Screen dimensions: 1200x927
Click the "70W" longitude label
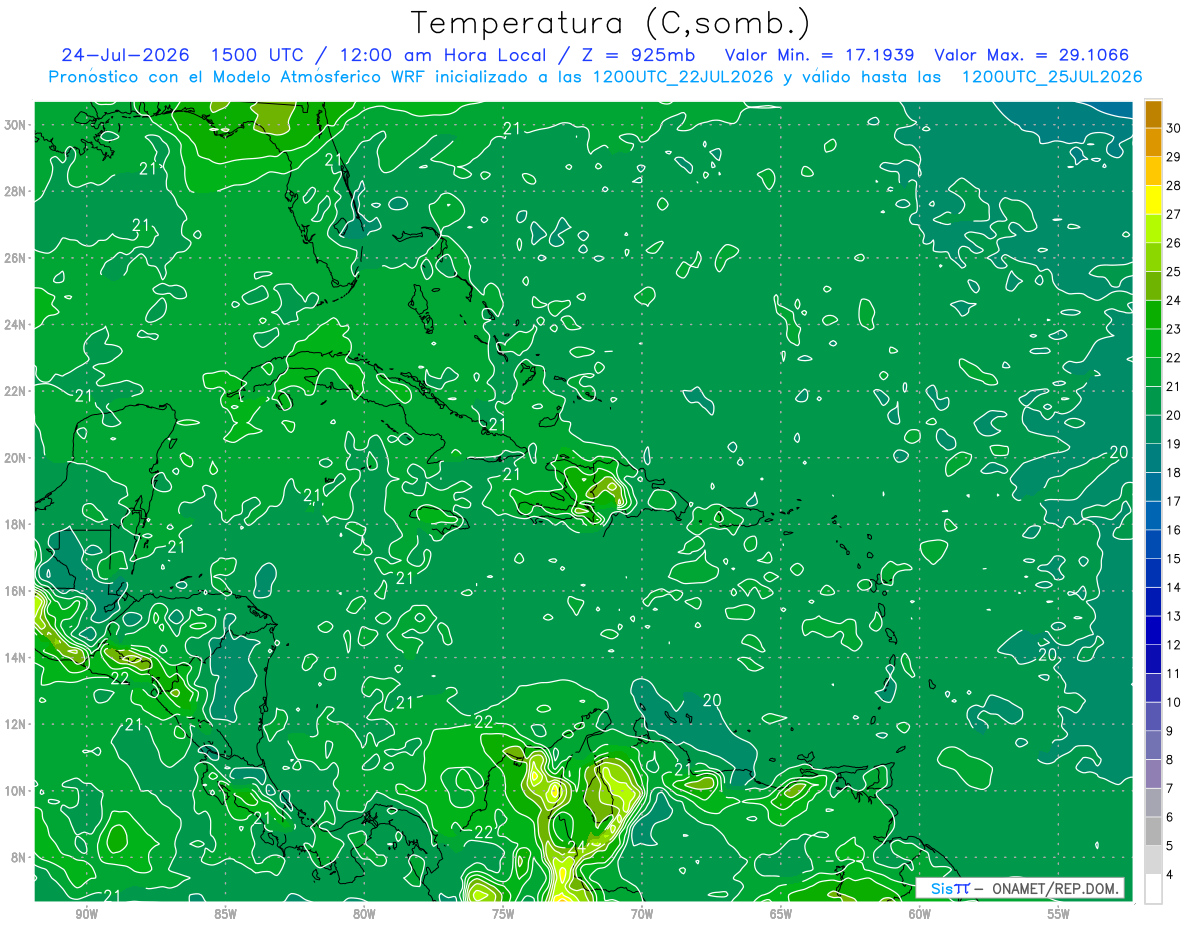pyautogui.click(x=642, y=914)
